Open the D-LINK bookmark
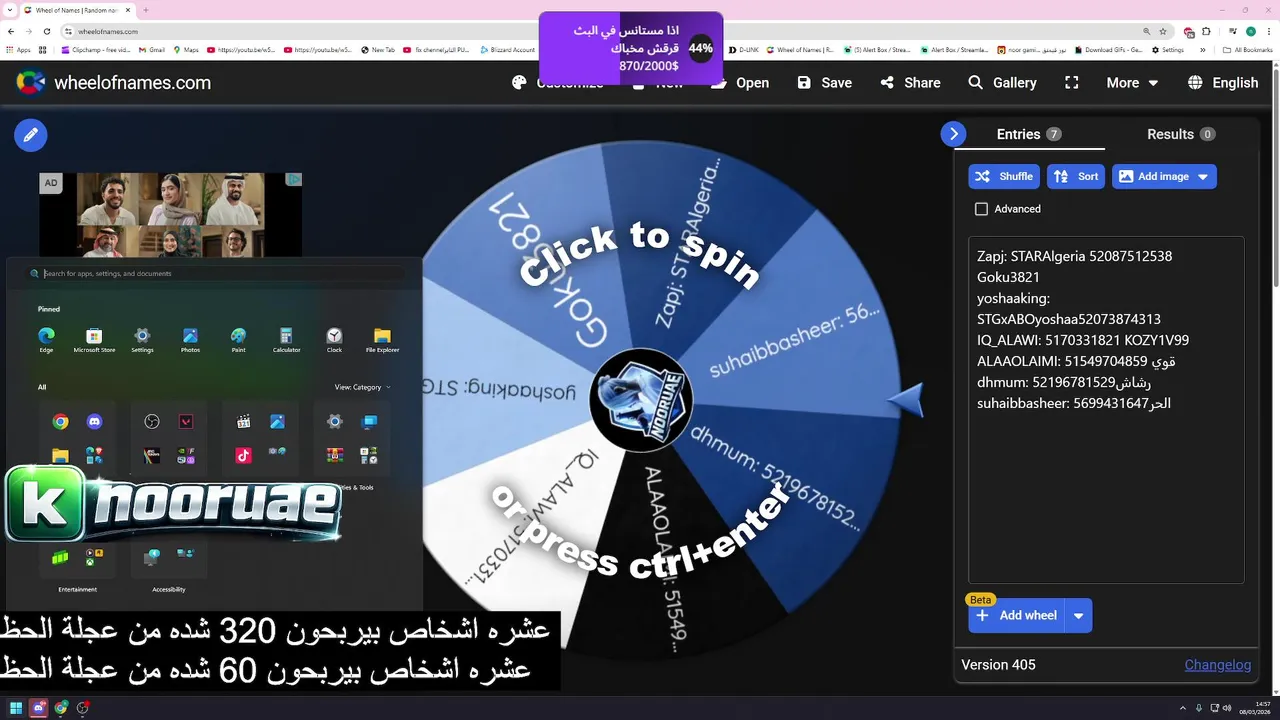This screenshot has height=720, width=1280. point(743,49)
